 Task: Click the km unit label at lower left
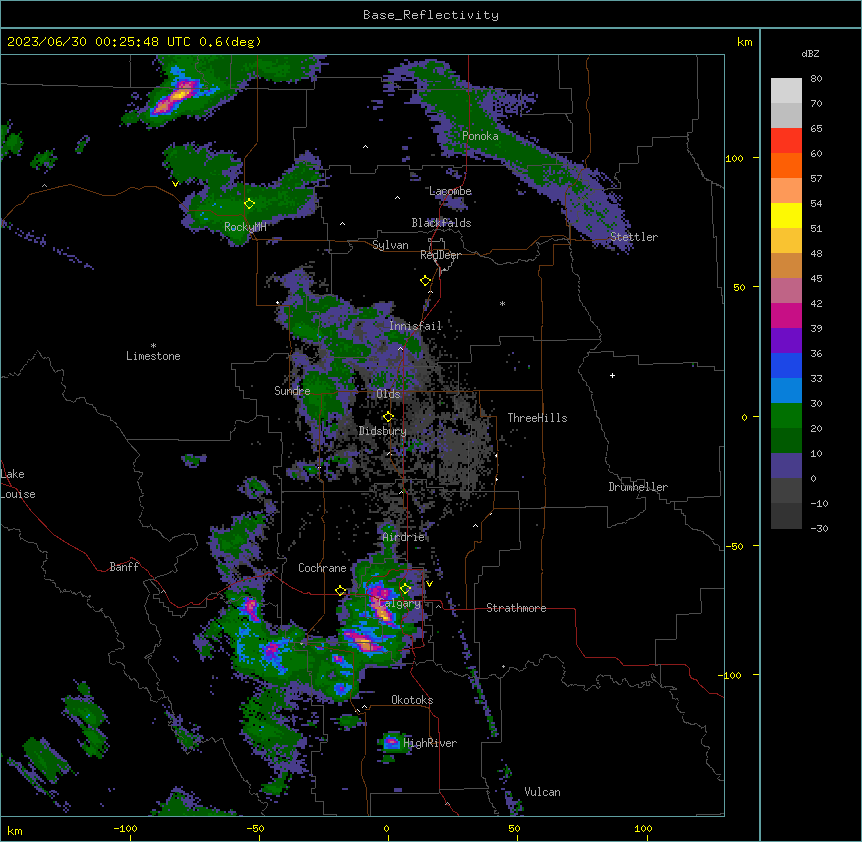coord(15,830)
